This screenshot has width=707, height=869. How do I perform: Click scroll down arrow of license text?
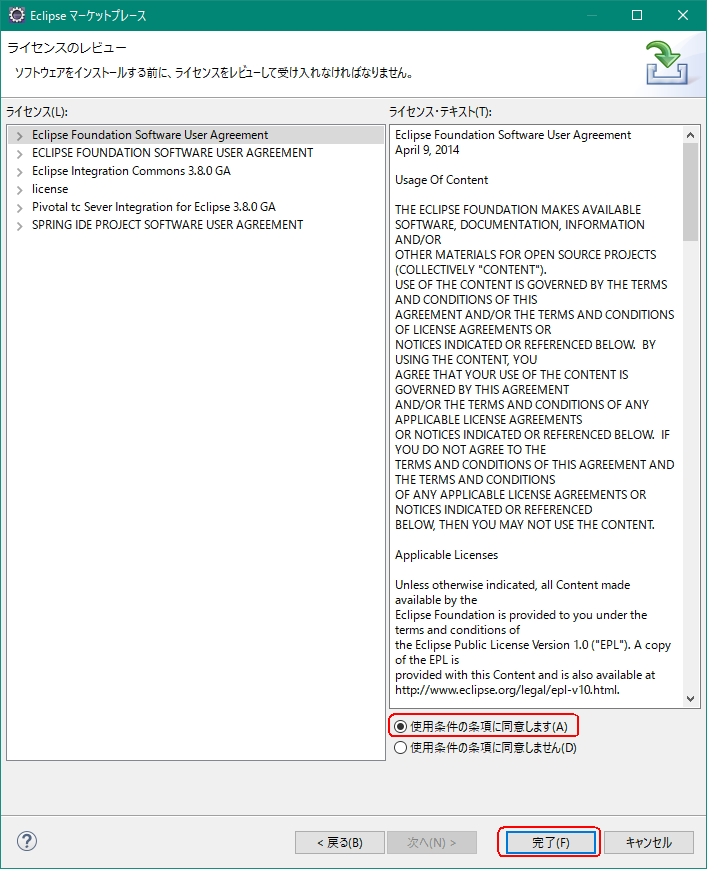tap(690, 699)
